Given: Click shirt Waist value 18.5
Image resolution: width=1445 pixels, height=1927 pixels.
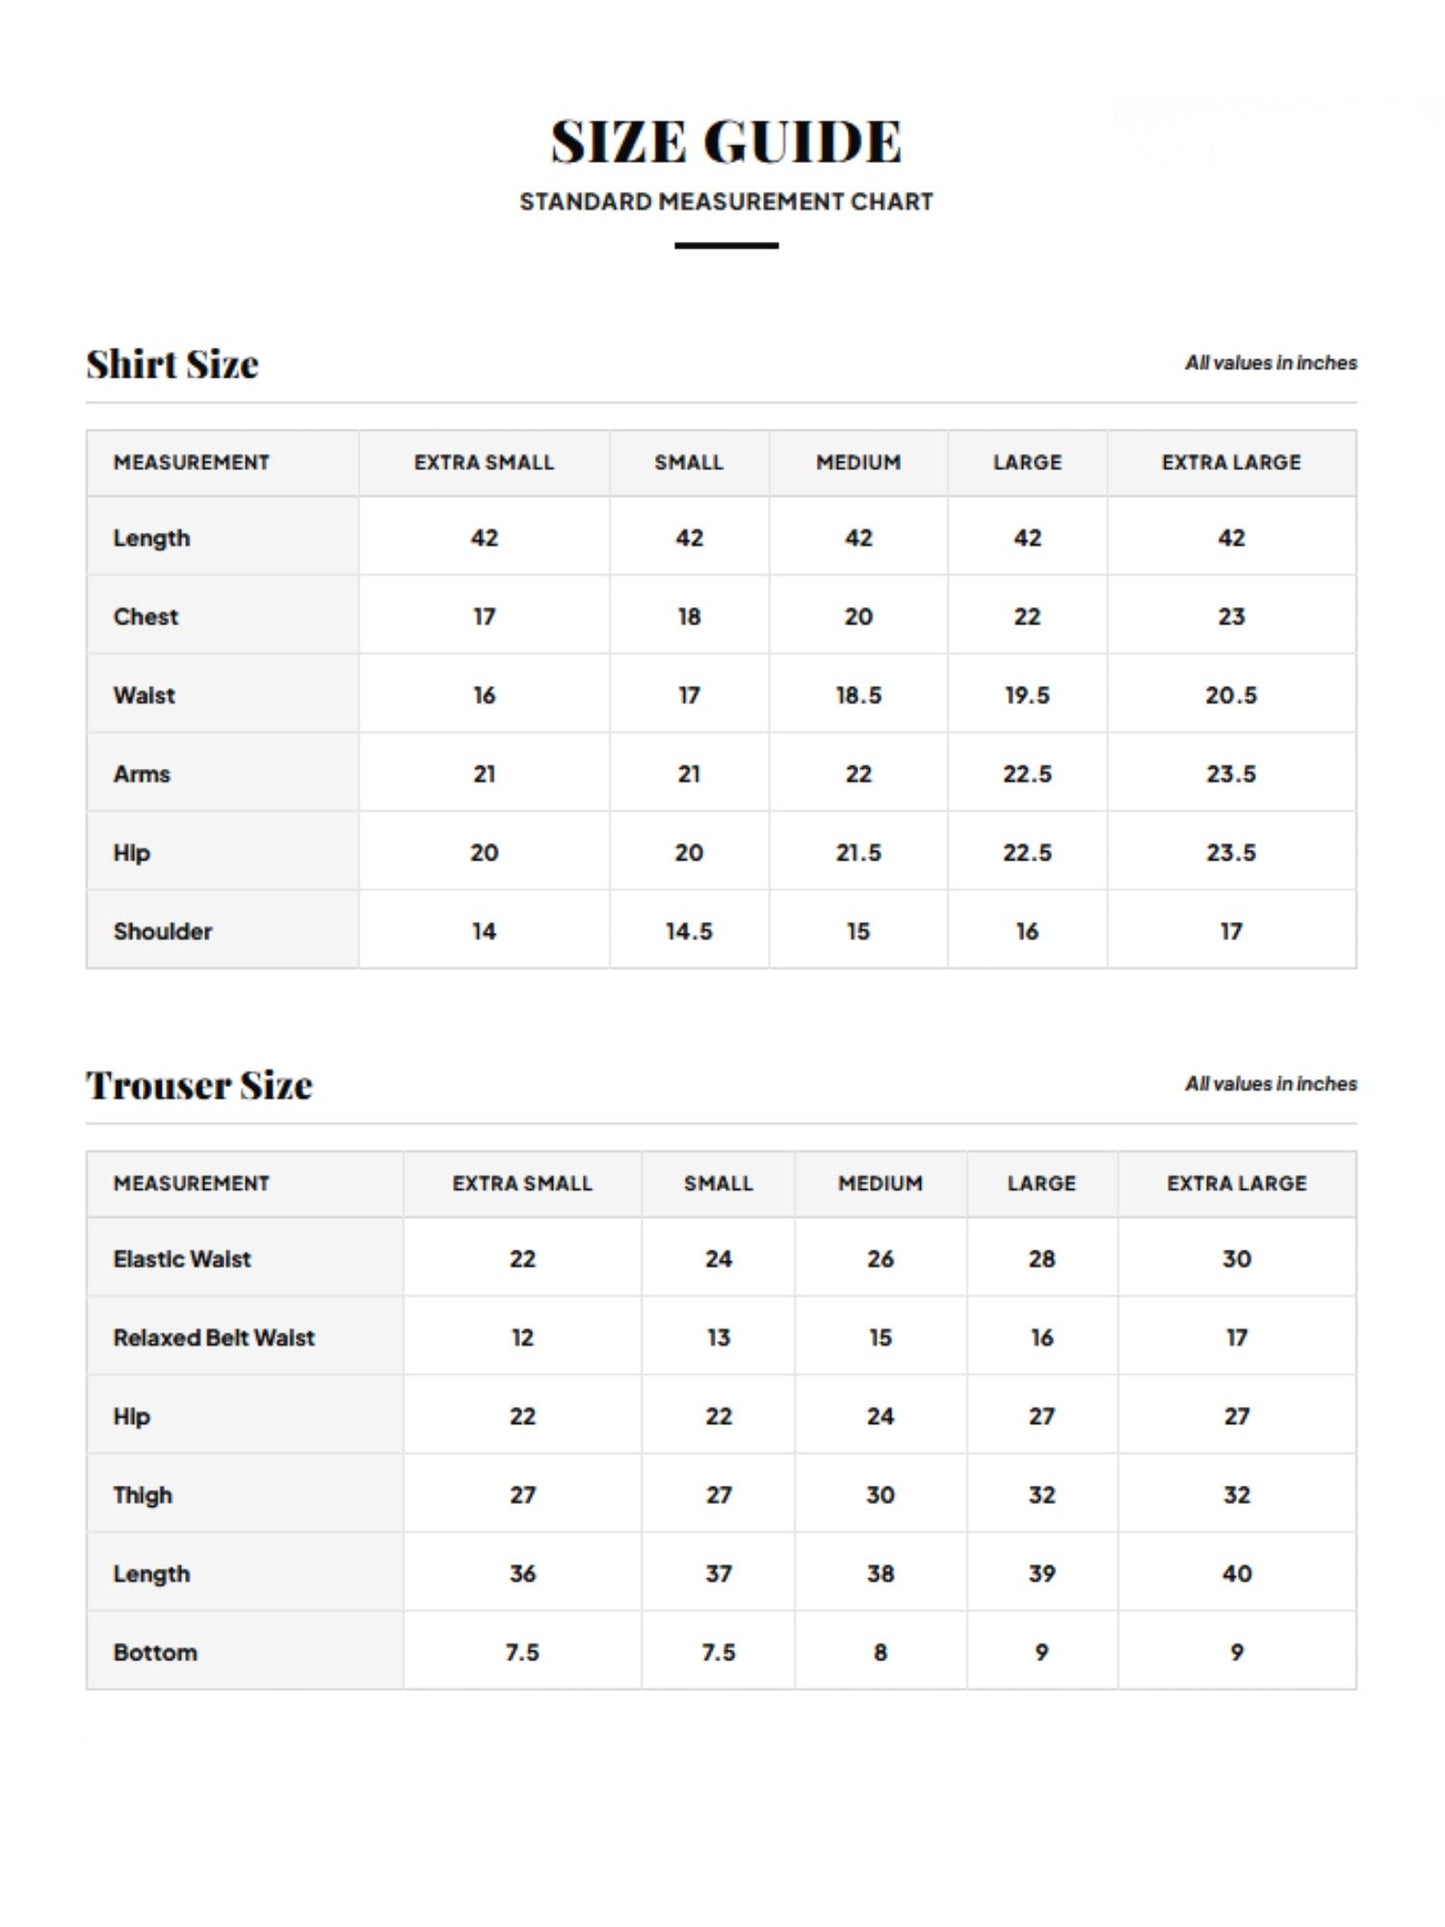Looking at the screenshot, I should pyautogui.click(x=858, y=695).
